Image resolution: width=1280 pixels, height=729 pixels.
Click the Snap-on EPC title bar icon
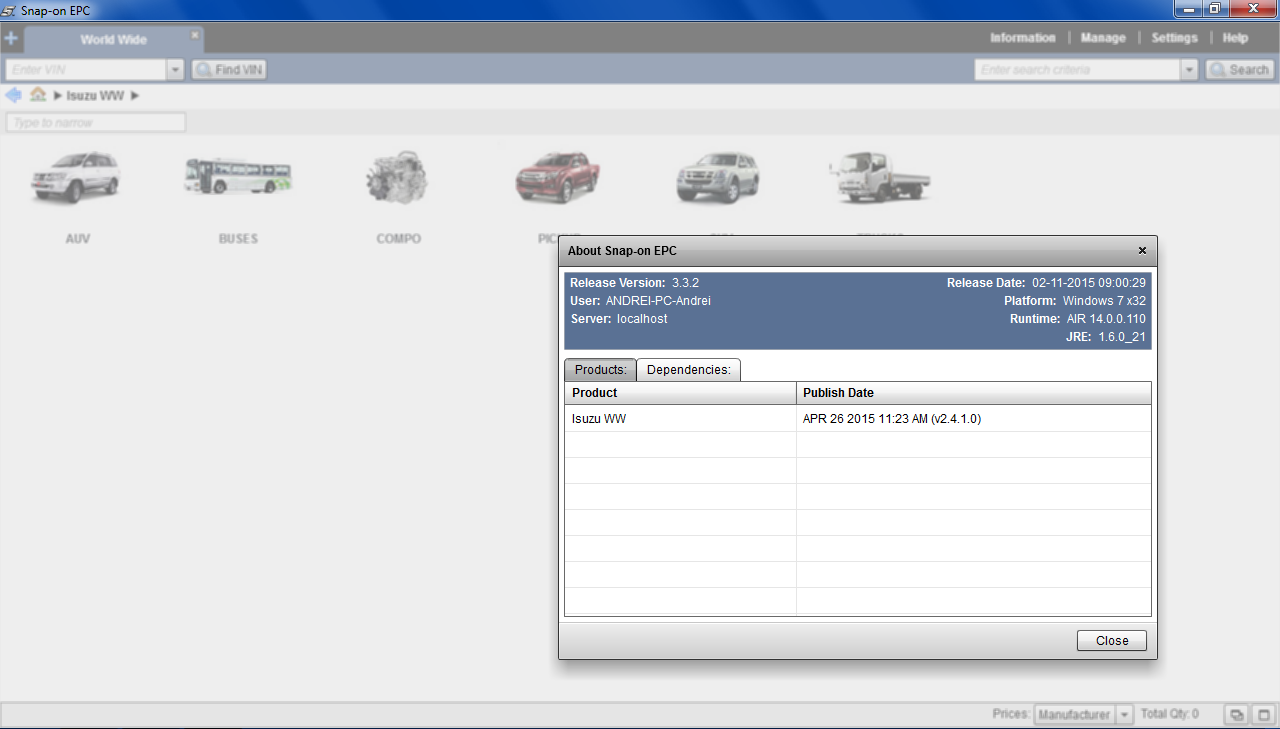point(10,10)
